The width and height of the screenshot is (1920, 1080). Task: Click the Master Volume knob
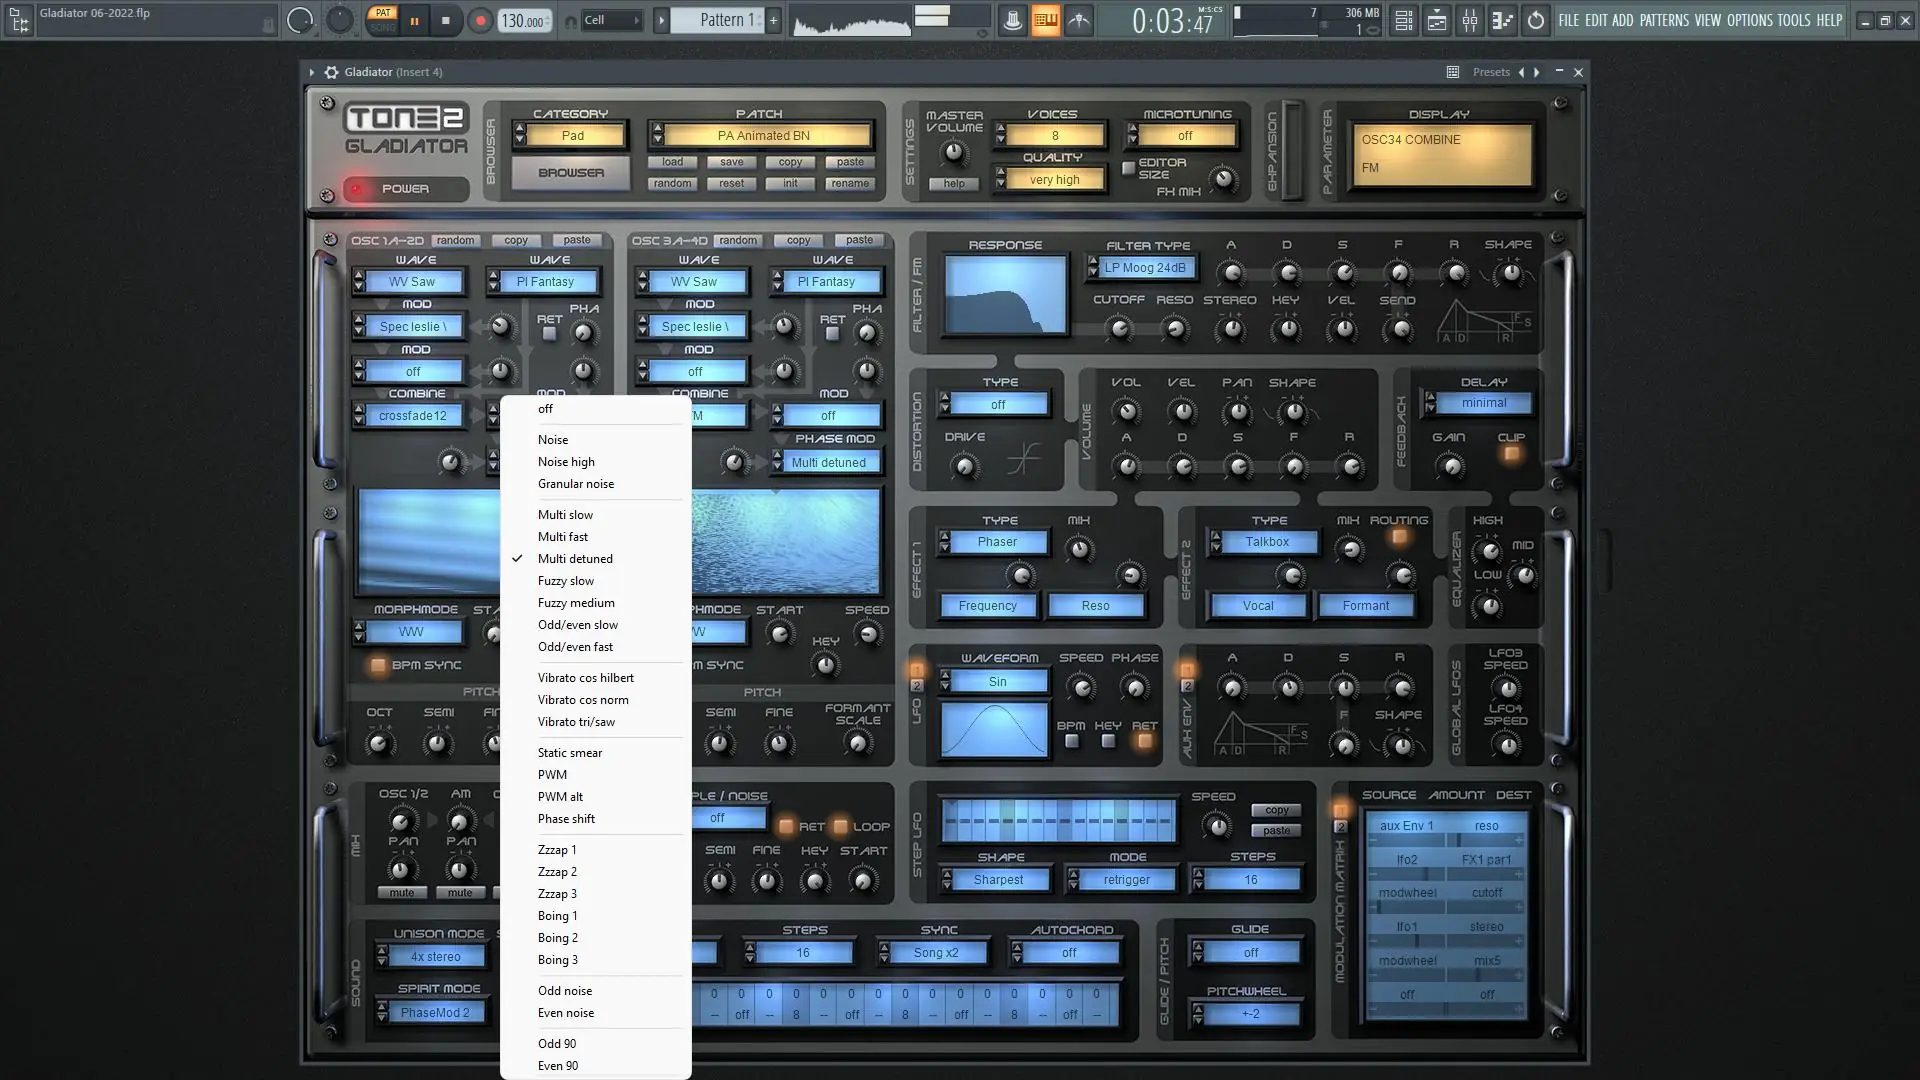954,153
